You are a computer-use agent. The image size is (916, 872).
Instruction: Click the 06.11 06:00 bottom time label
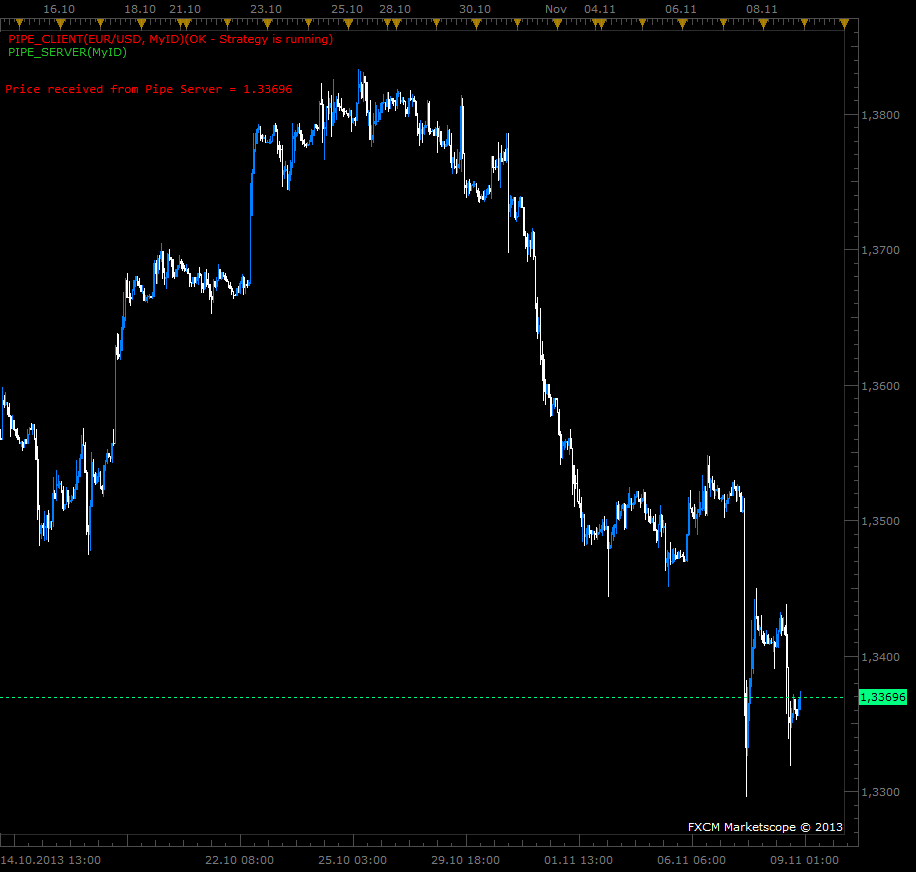(x=692, y=860)
